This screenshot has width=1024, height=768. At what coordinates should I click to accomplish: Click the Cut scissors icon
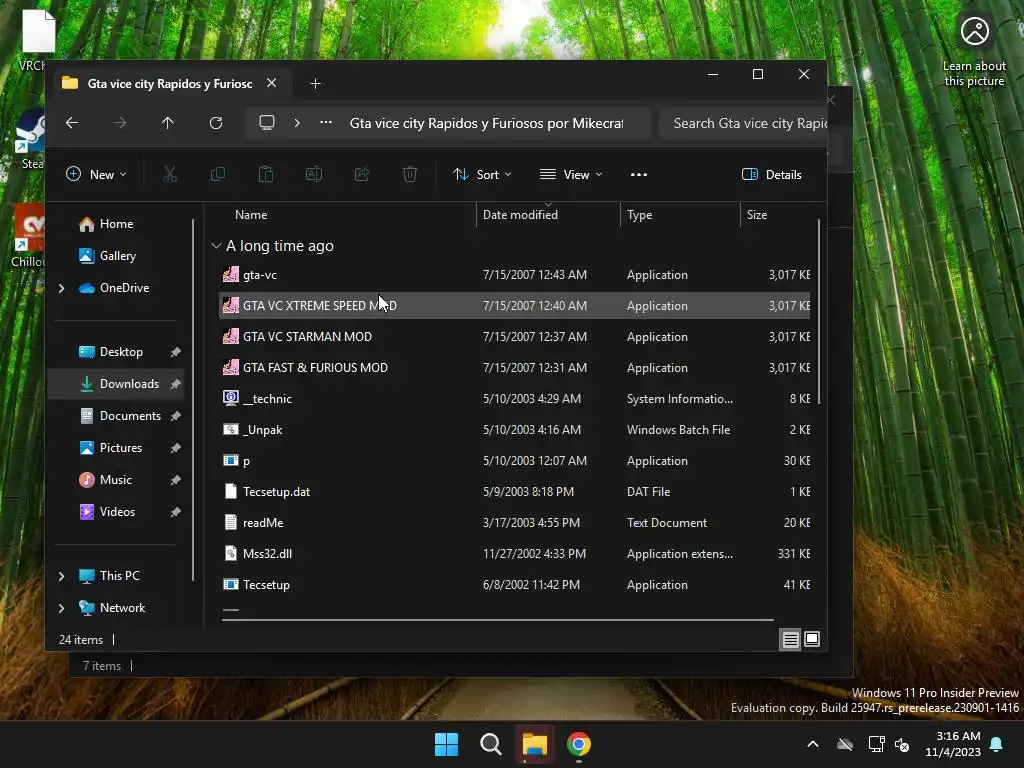click(x=170, y=174)
